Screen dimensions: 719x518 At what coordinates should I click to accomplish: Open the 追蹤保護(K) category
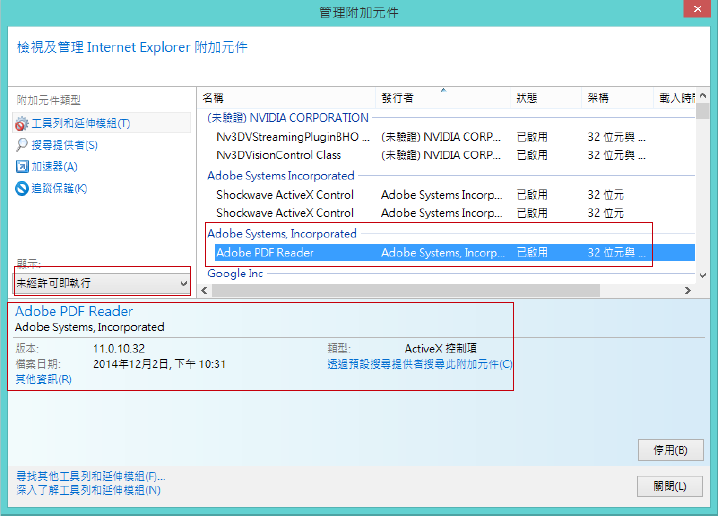(x=59, y=188)
